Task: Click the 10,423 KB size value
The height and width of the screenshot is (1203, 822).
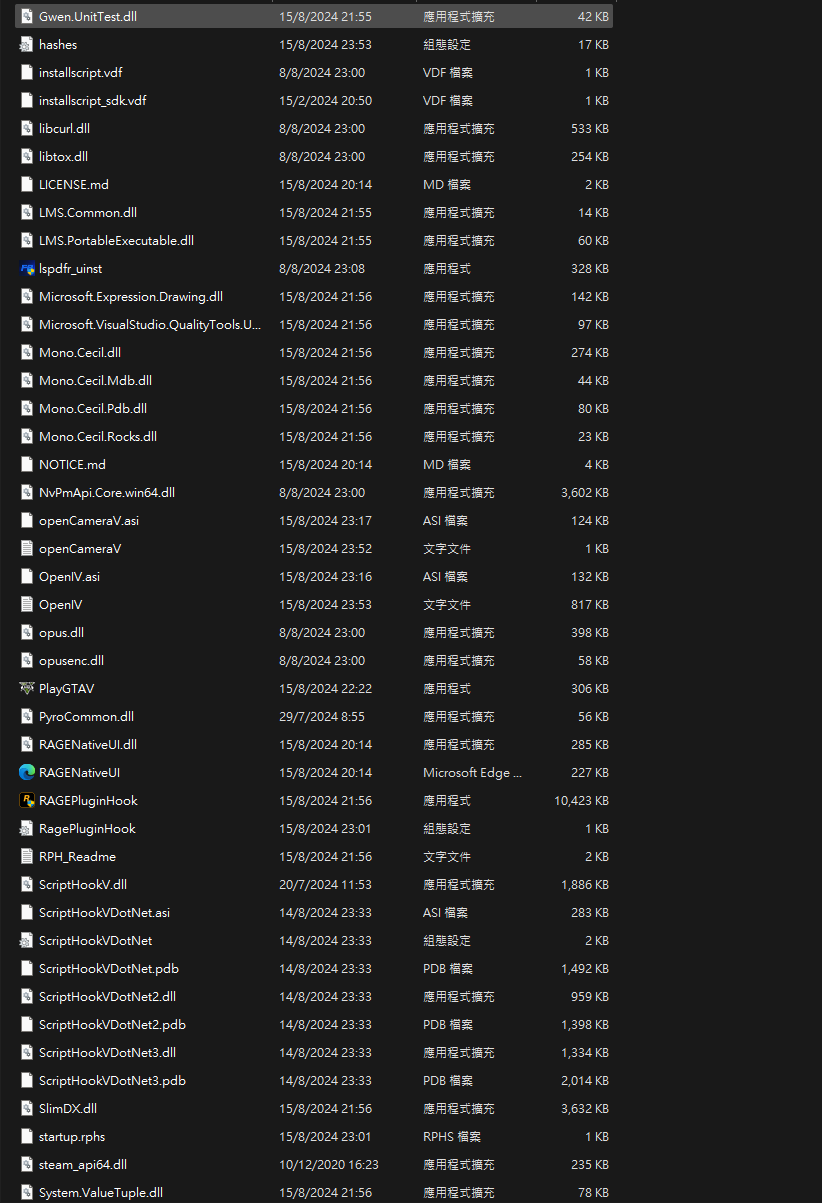Action: click(x=581, y=801)
